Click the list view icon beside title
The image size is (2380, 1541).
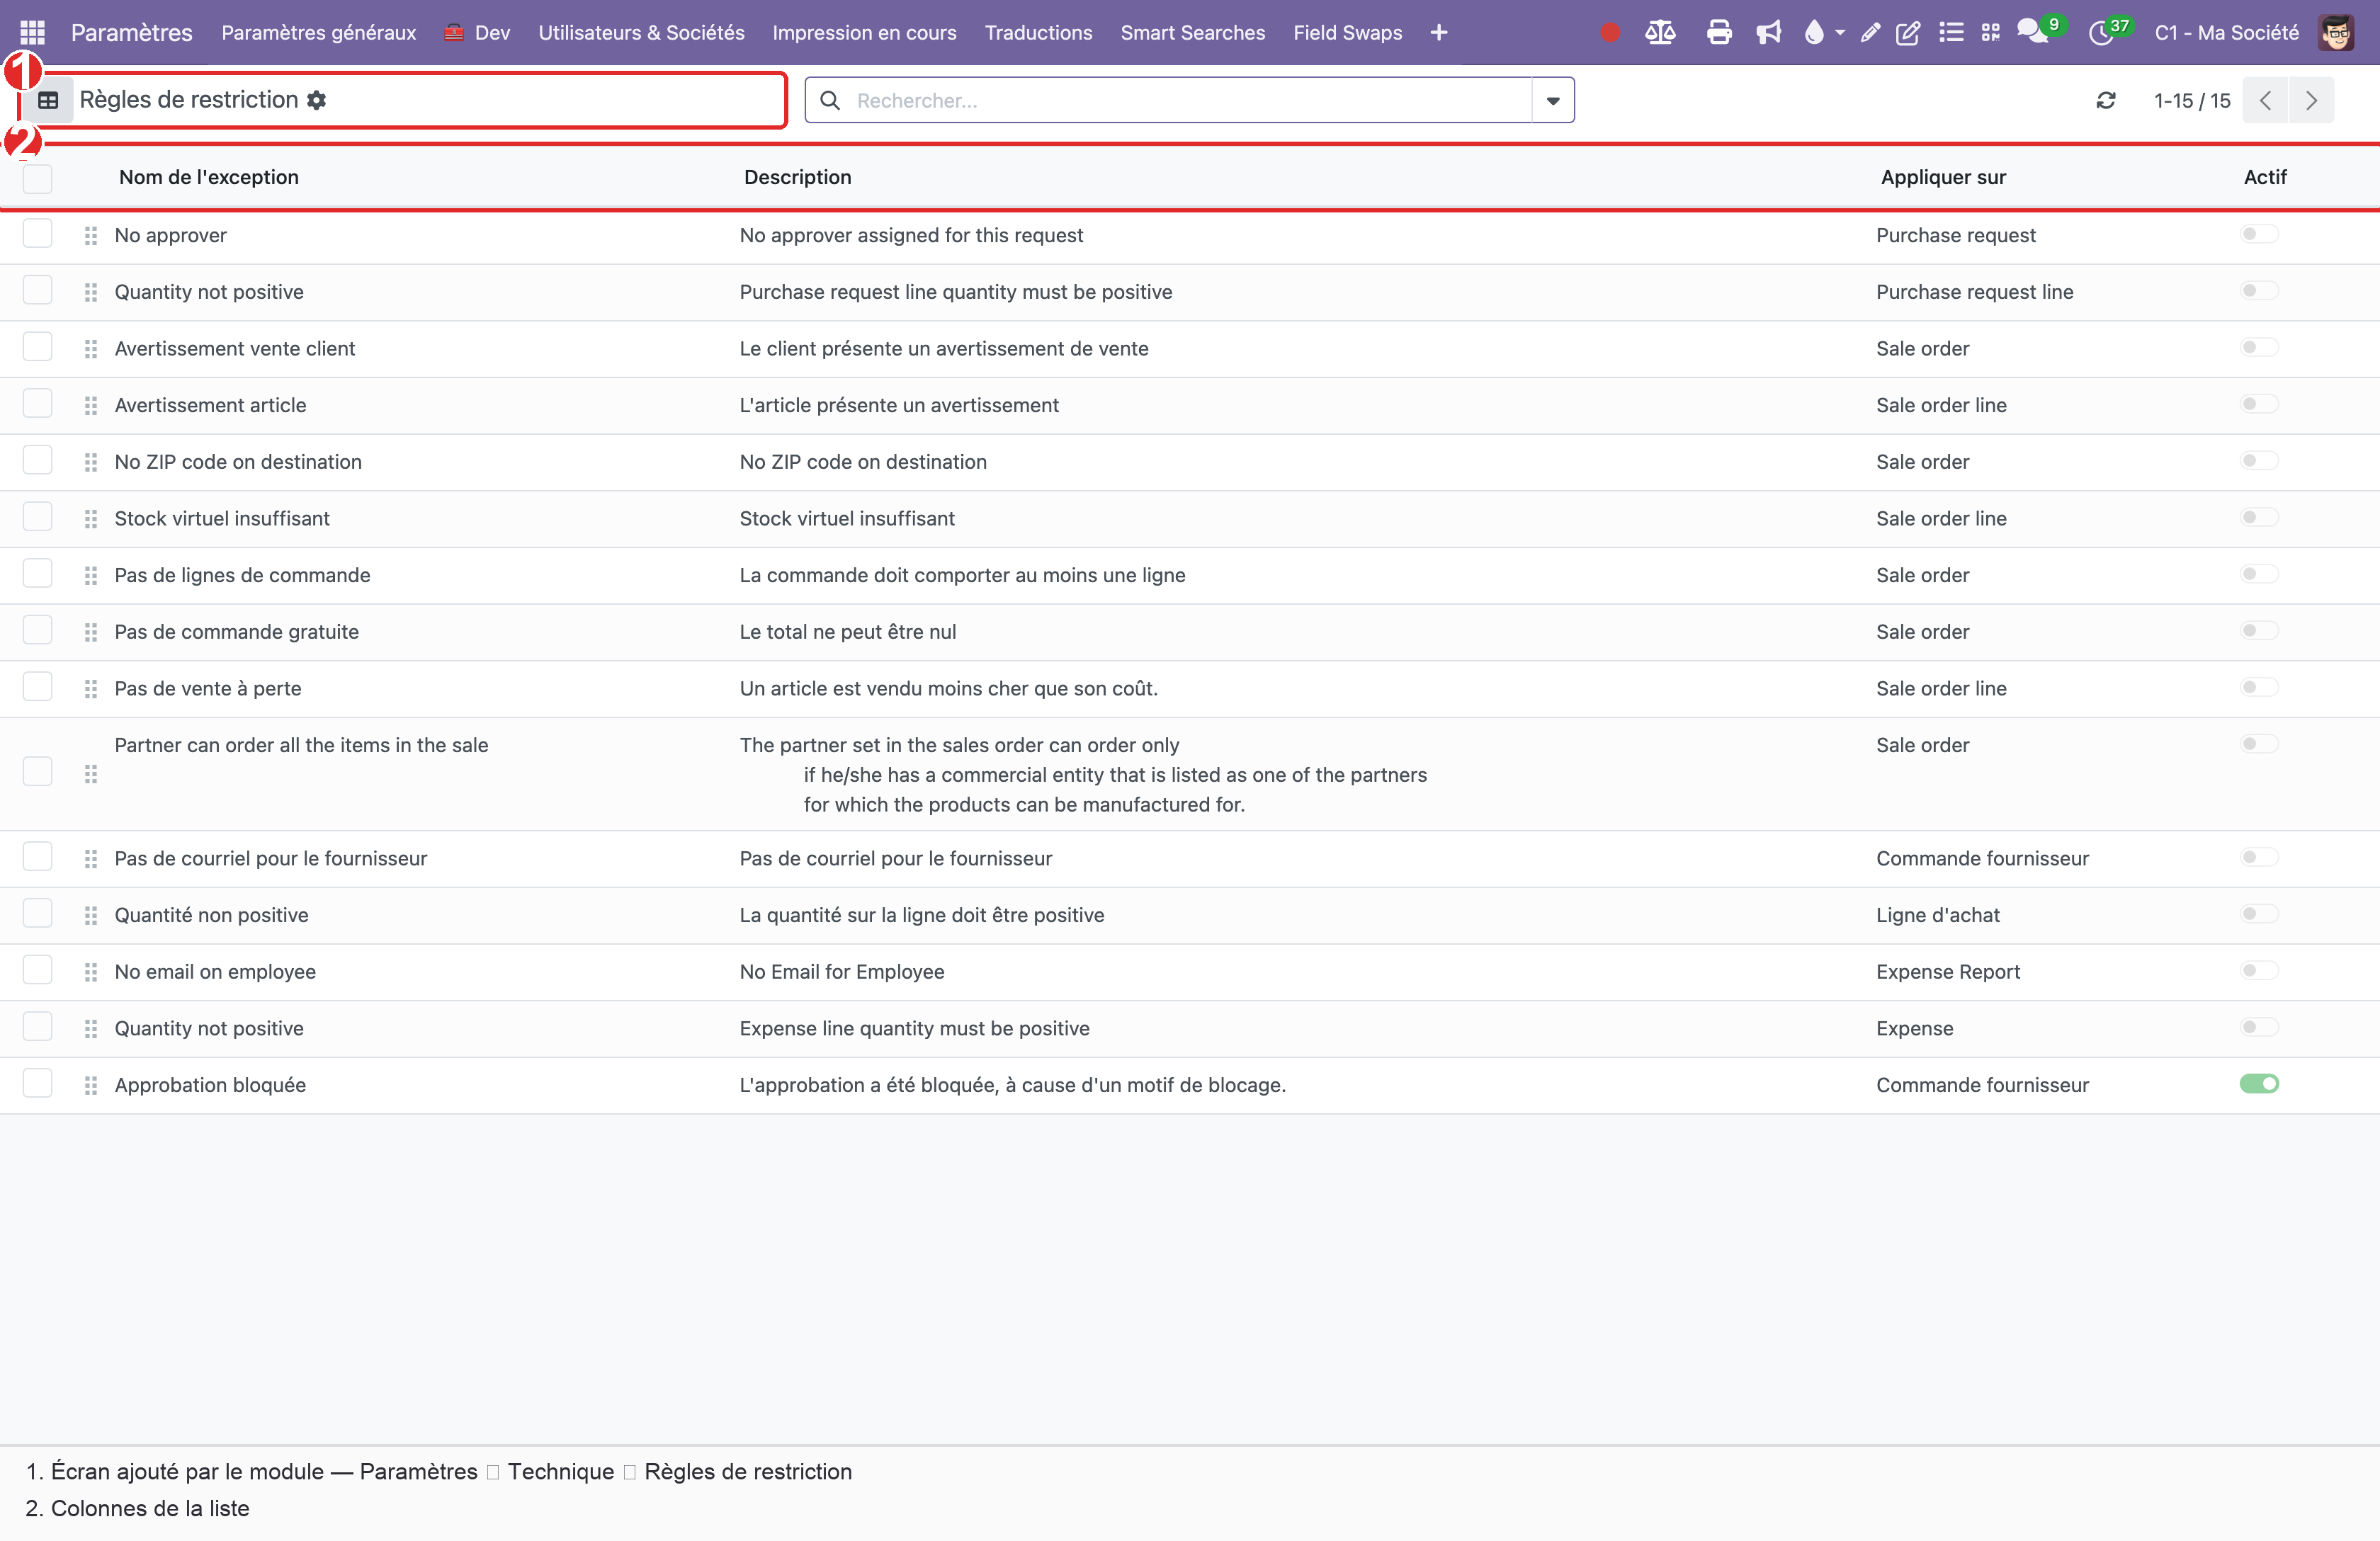pos(48,100)
